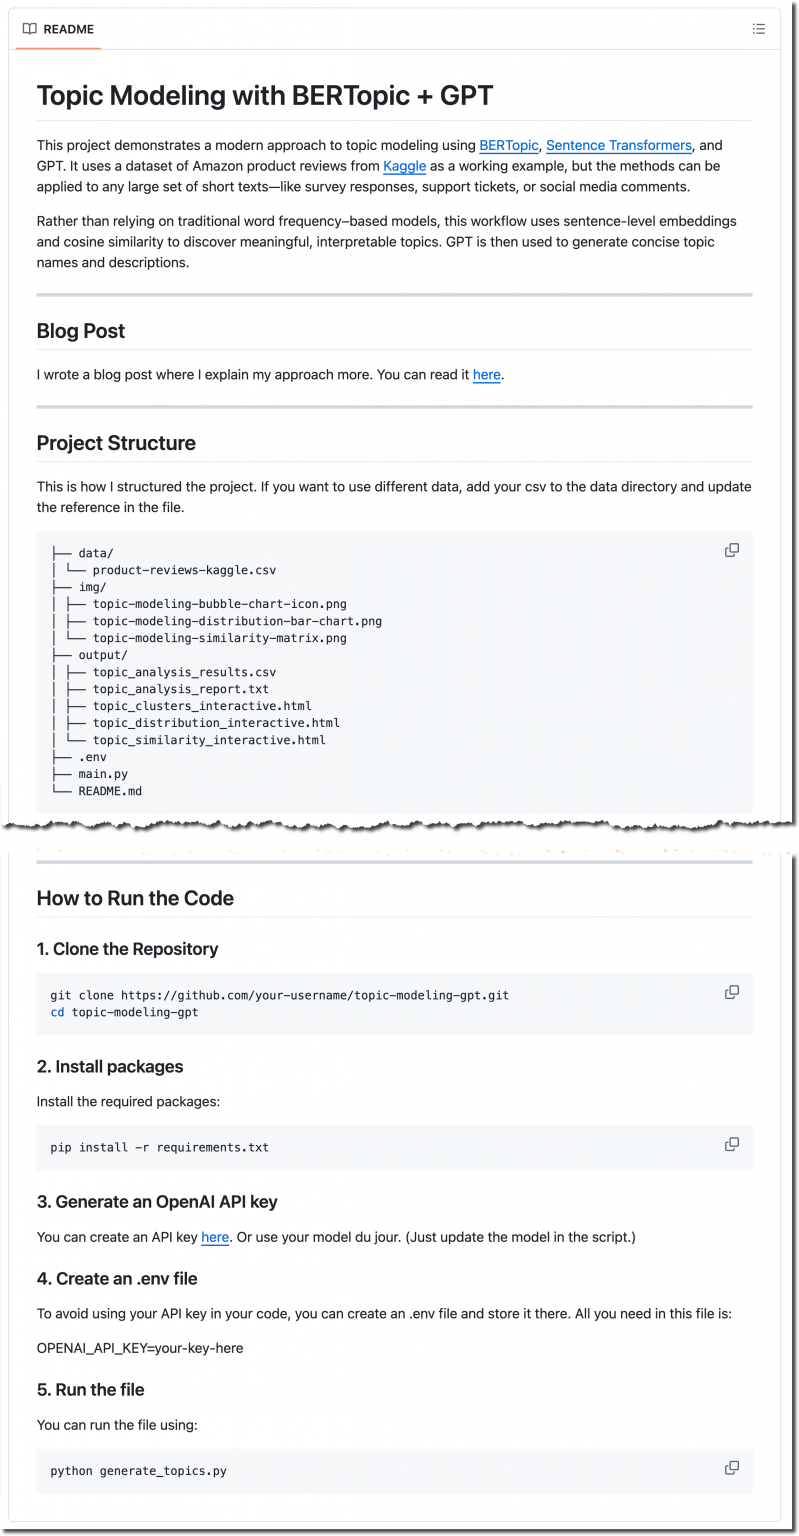Copy the project structure code block
Viewport: 799px width, 1536px height.
point(731,549)
